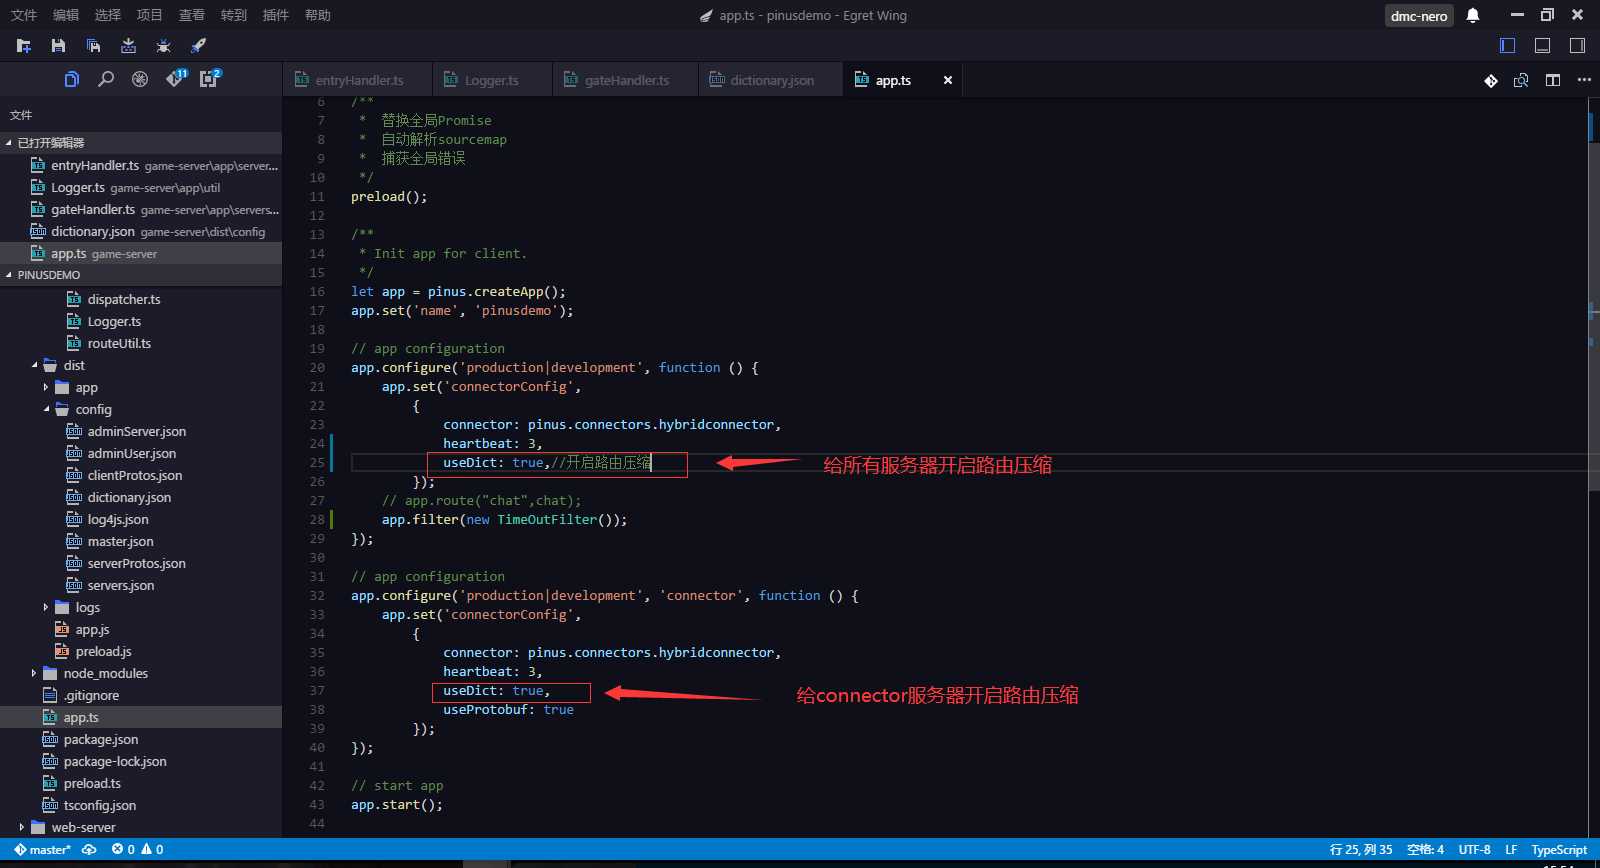Open the 选择 menu
1600x868 pixels.
(x=108, y=15)
